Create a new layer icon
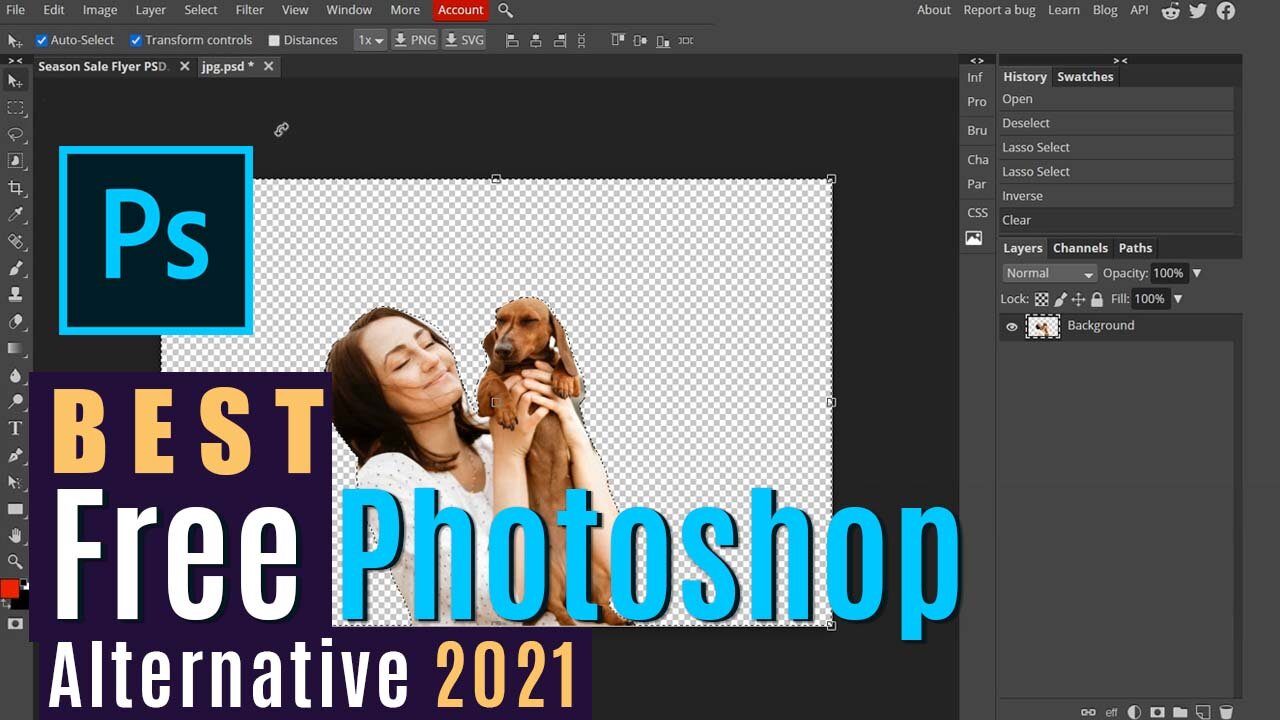The image size is (1280, 720). click(1203, 712)
